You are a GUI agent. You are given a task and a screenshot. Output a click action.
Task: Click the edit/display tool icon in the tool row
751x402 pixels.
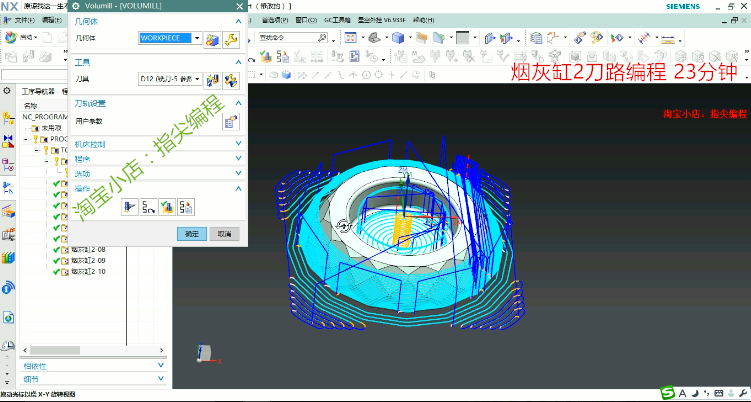point(231,80)
